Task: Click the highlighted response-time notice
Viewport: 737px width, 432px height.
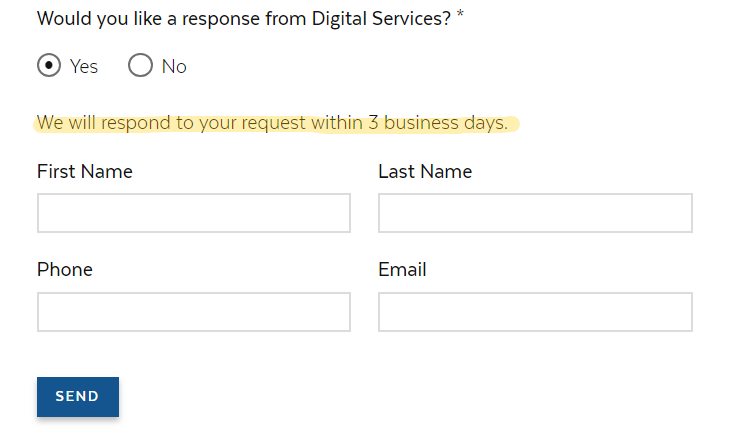Action: 272,124
